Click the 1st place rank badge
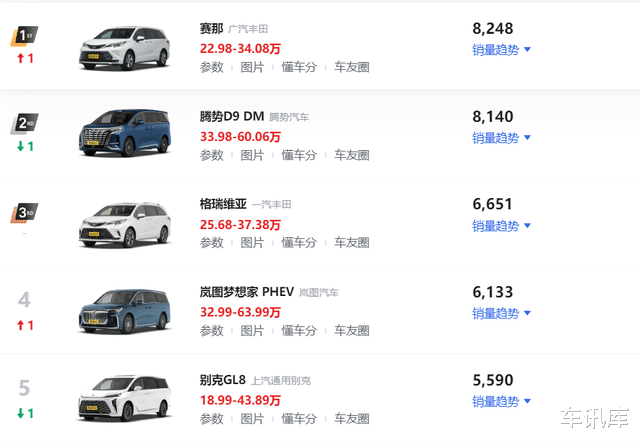 [x=24, y=36]
